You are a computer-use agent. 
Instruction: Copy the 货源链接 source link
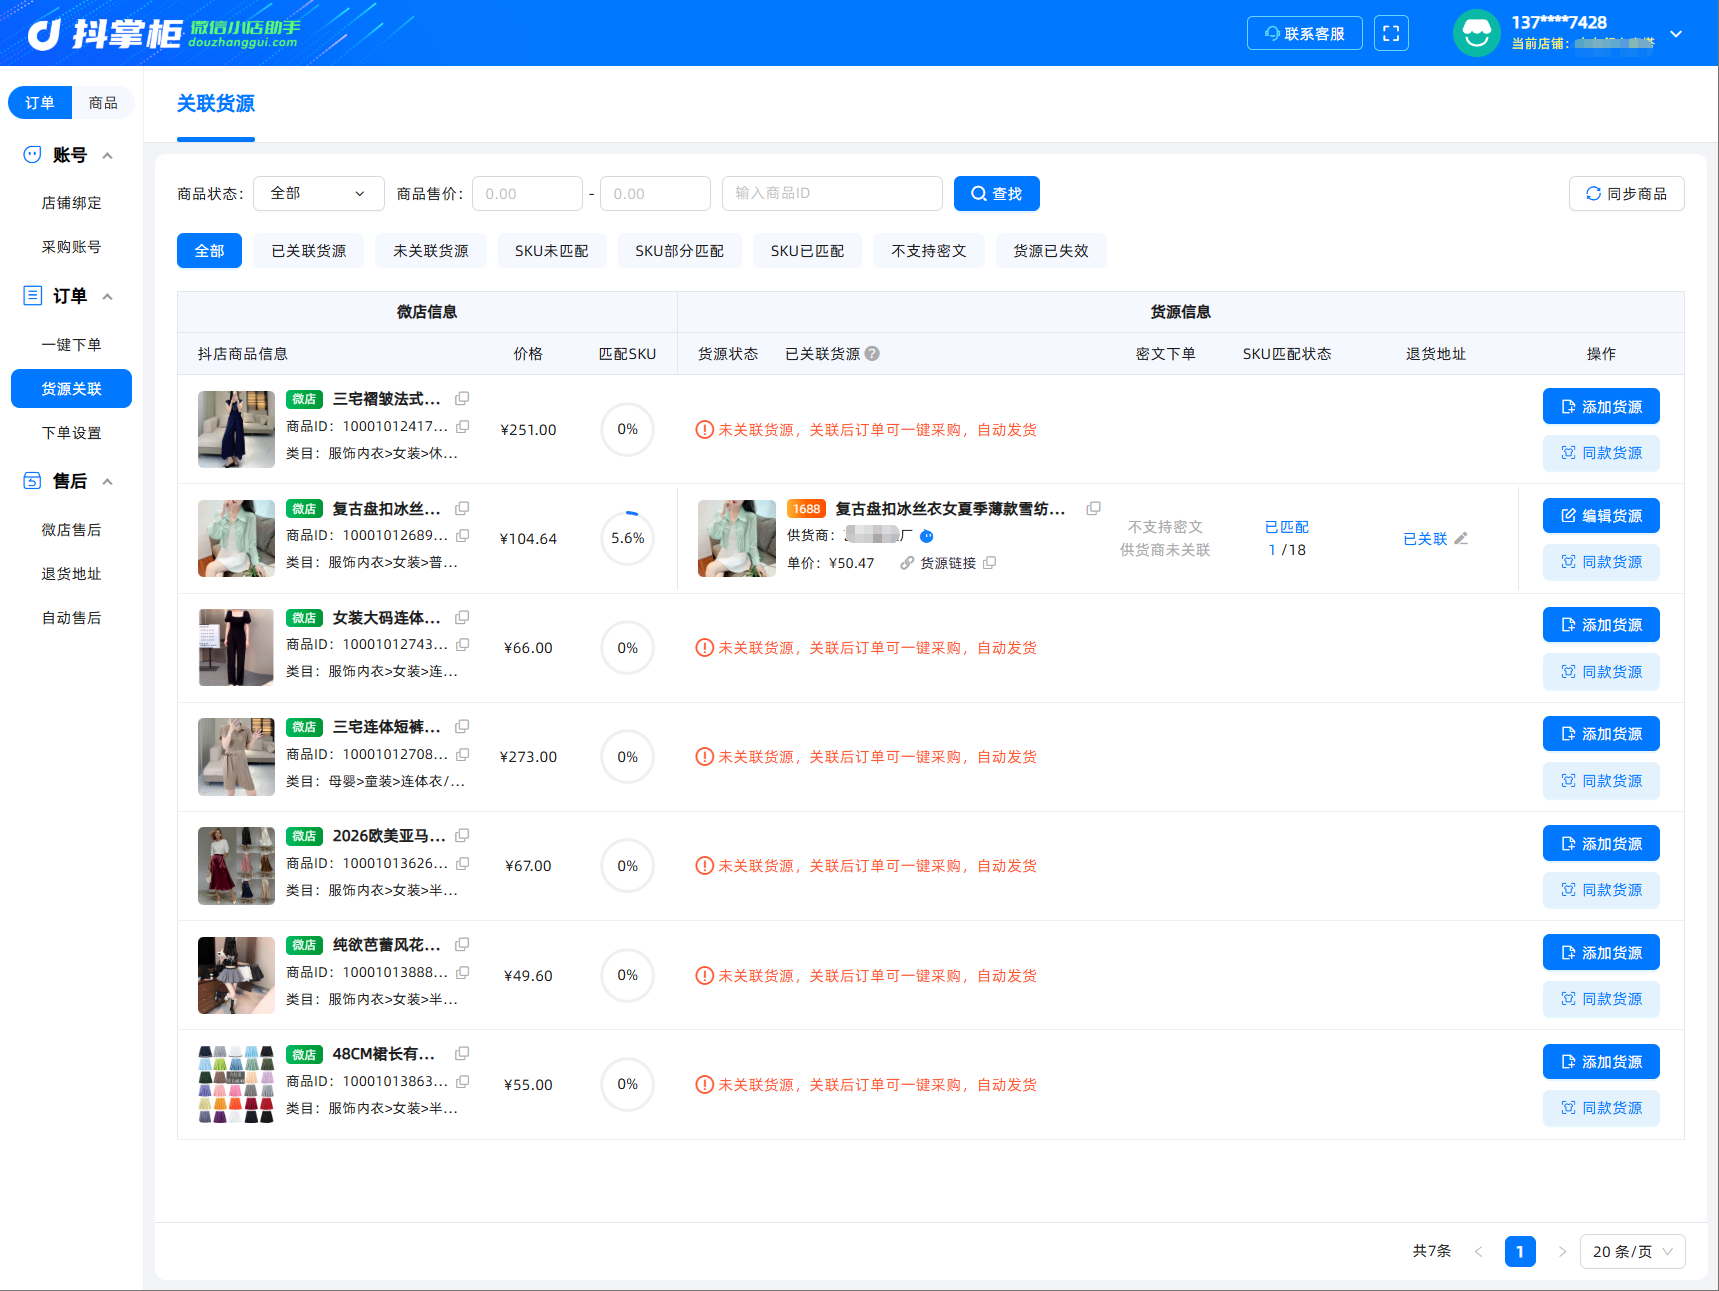pyautogui.click(x=990, y=563)
